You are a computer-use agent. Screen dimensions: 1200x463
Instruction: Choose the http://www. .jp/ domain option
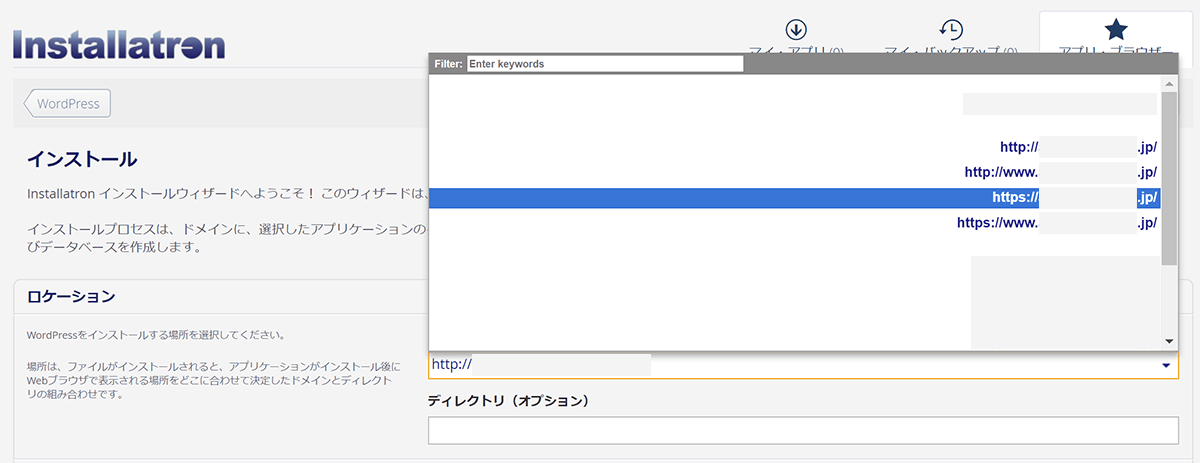click(x=795, y=172)
